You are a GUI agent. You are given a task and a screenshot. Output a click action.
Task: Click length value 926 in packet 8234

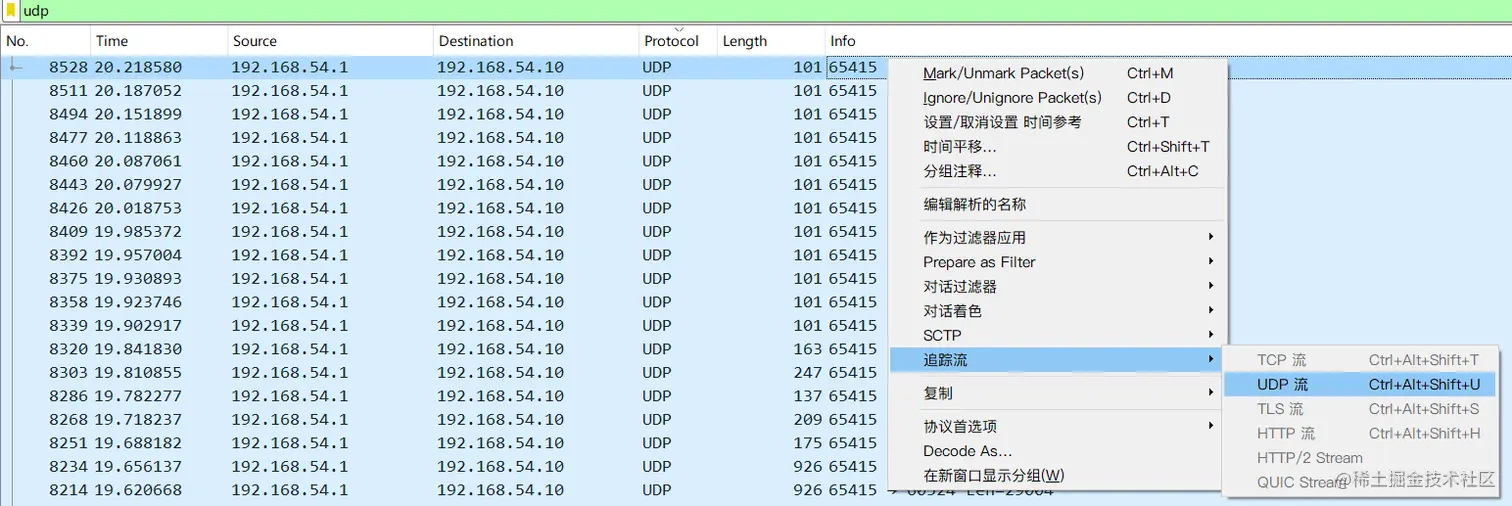point(807,466)
